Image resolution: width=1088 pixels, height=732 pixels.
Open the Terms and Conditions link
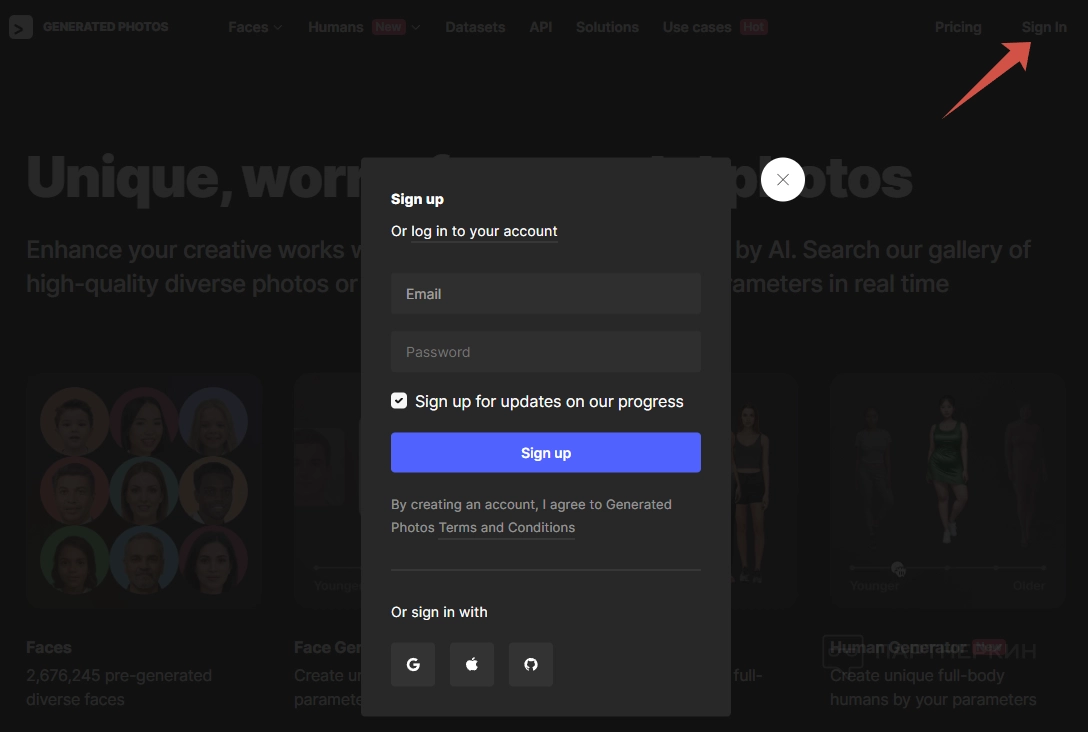tap(507, 527)
